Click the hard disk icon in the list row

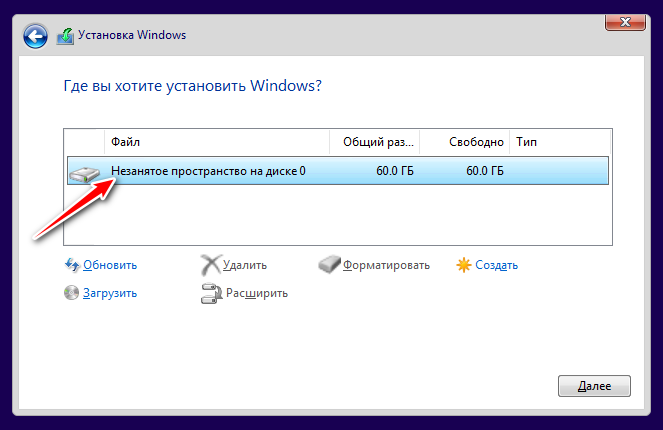(x=84, y=172)
